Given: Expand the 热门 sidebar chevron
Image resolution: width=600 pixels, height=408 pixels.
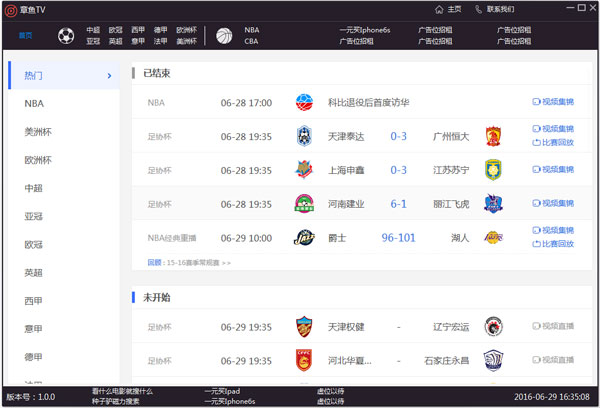Looking at the screenshot, I should (x=109, y=76).
